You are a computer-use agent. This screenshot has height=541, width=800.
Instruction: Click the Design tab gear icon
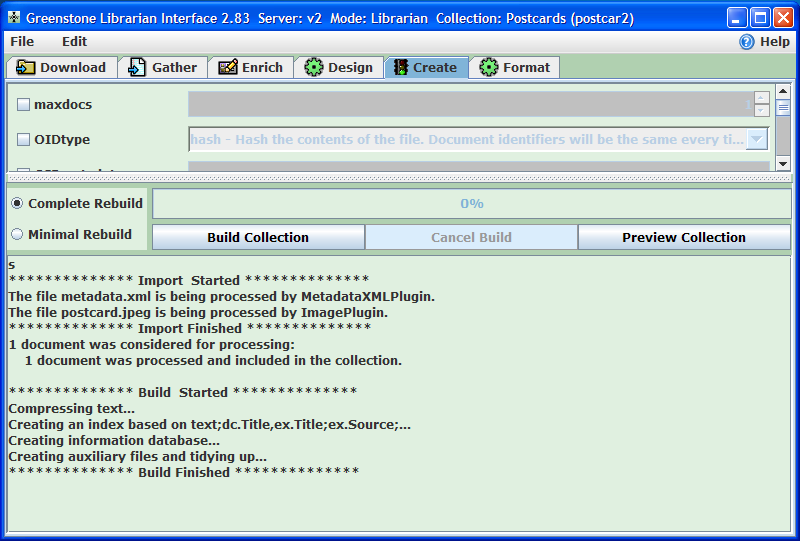pos(314,68)
